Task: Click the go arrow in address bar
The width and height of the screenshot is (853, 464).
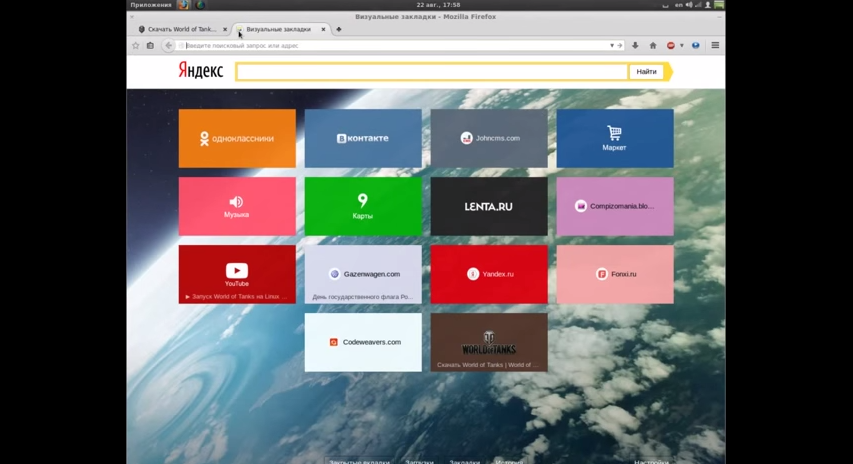Action: tap(619, 46)
